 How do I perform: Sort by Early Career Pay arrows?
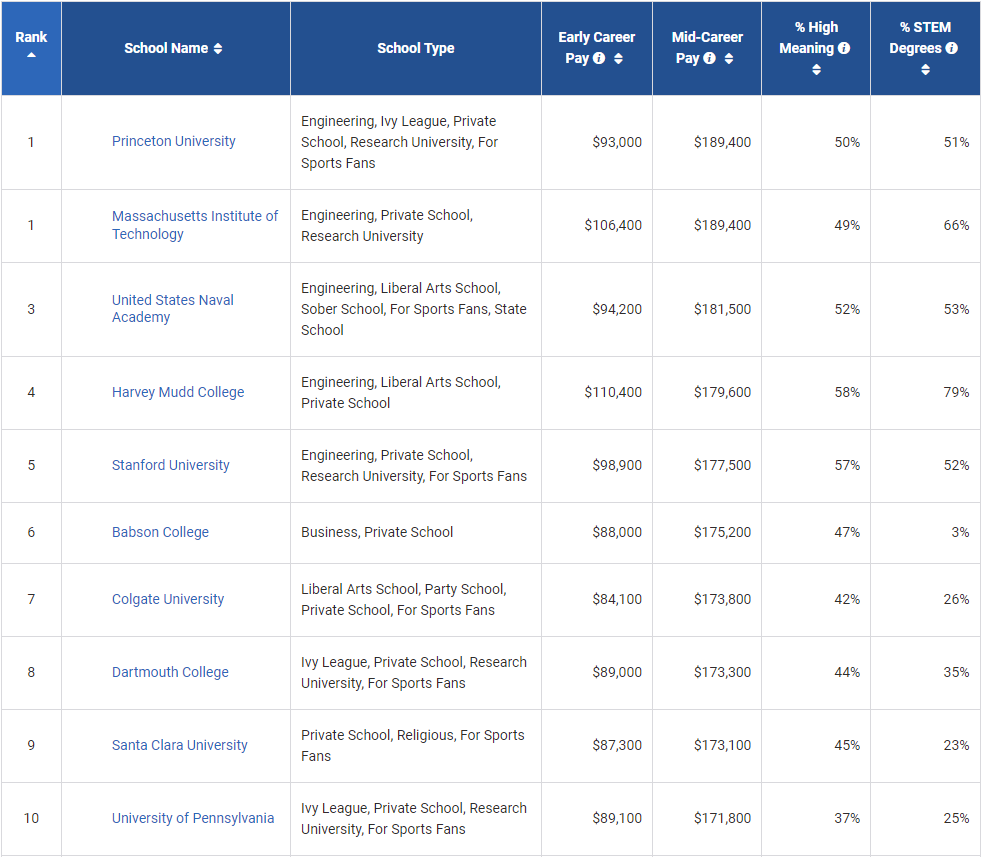[x=618, y=59]
